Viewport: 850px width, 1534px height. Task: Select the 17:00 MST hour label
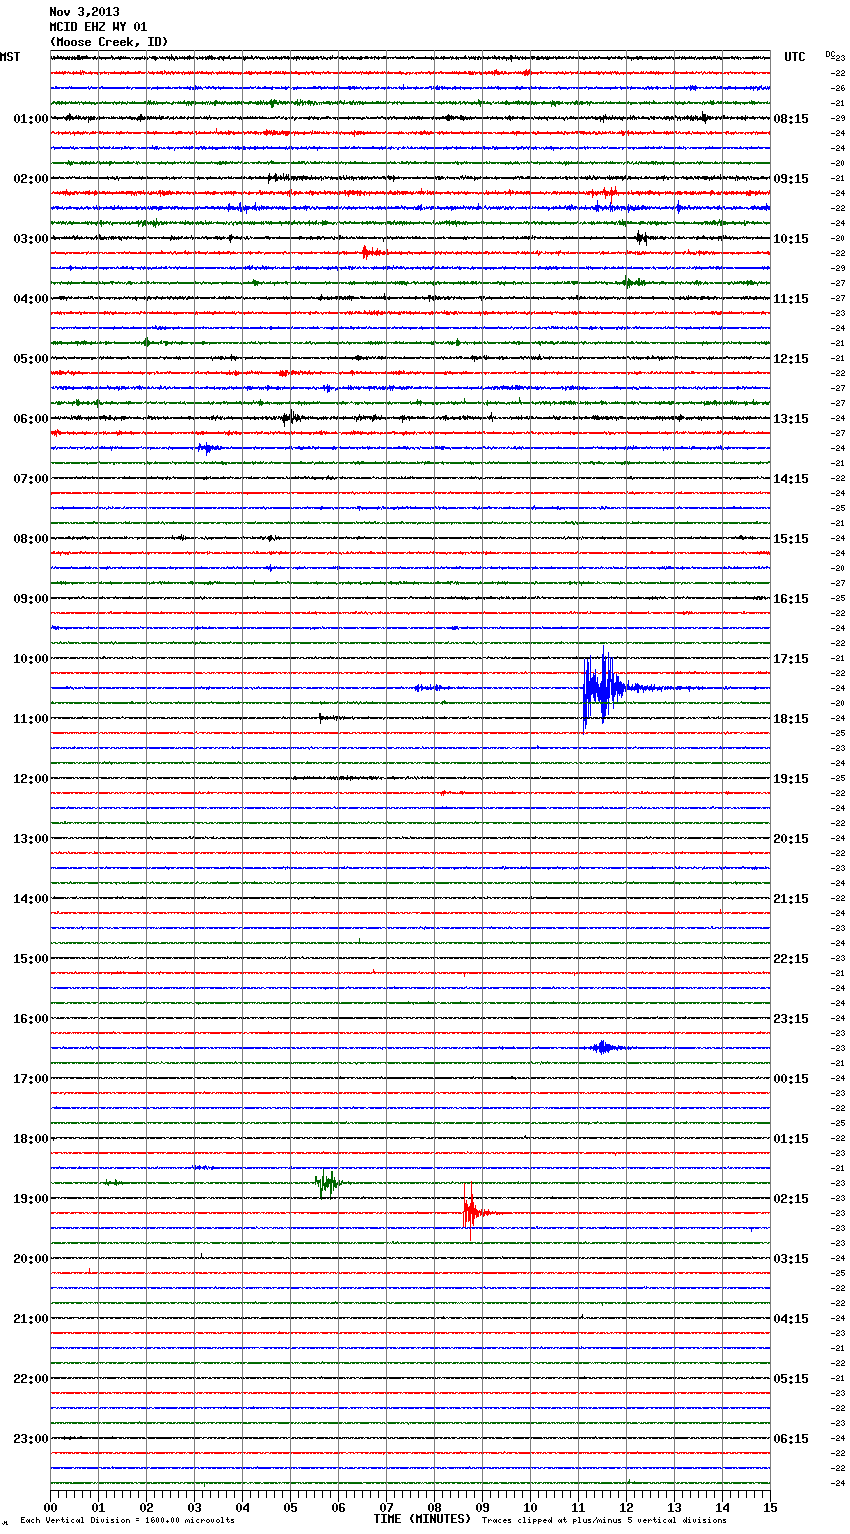point(31,1079)
